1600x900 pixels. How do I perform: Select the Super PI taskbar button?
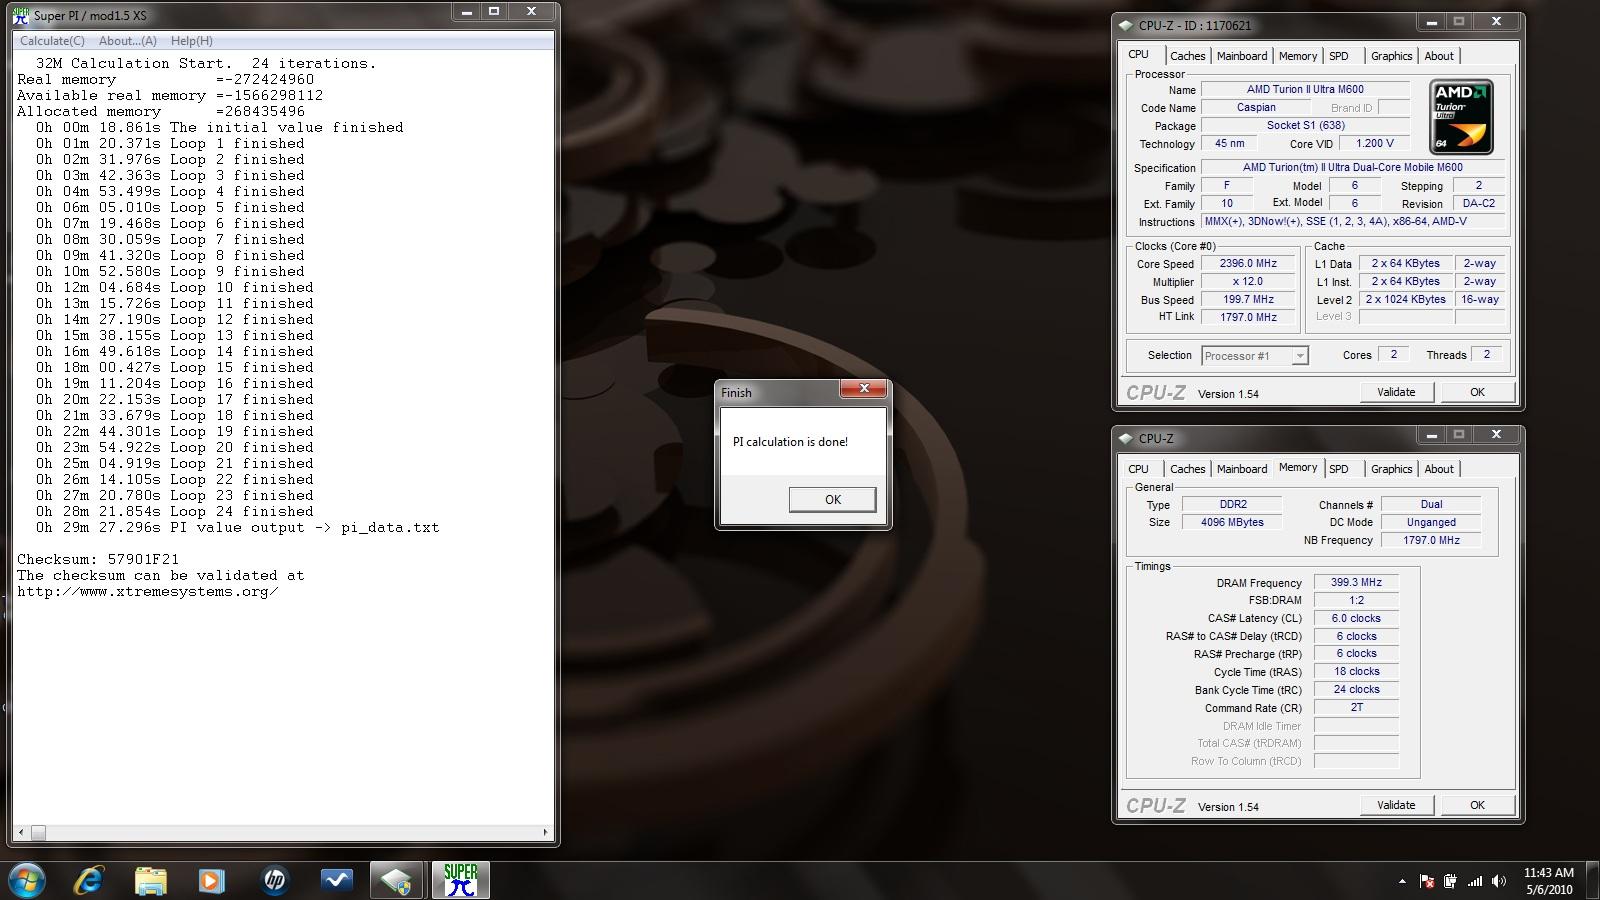460,880
